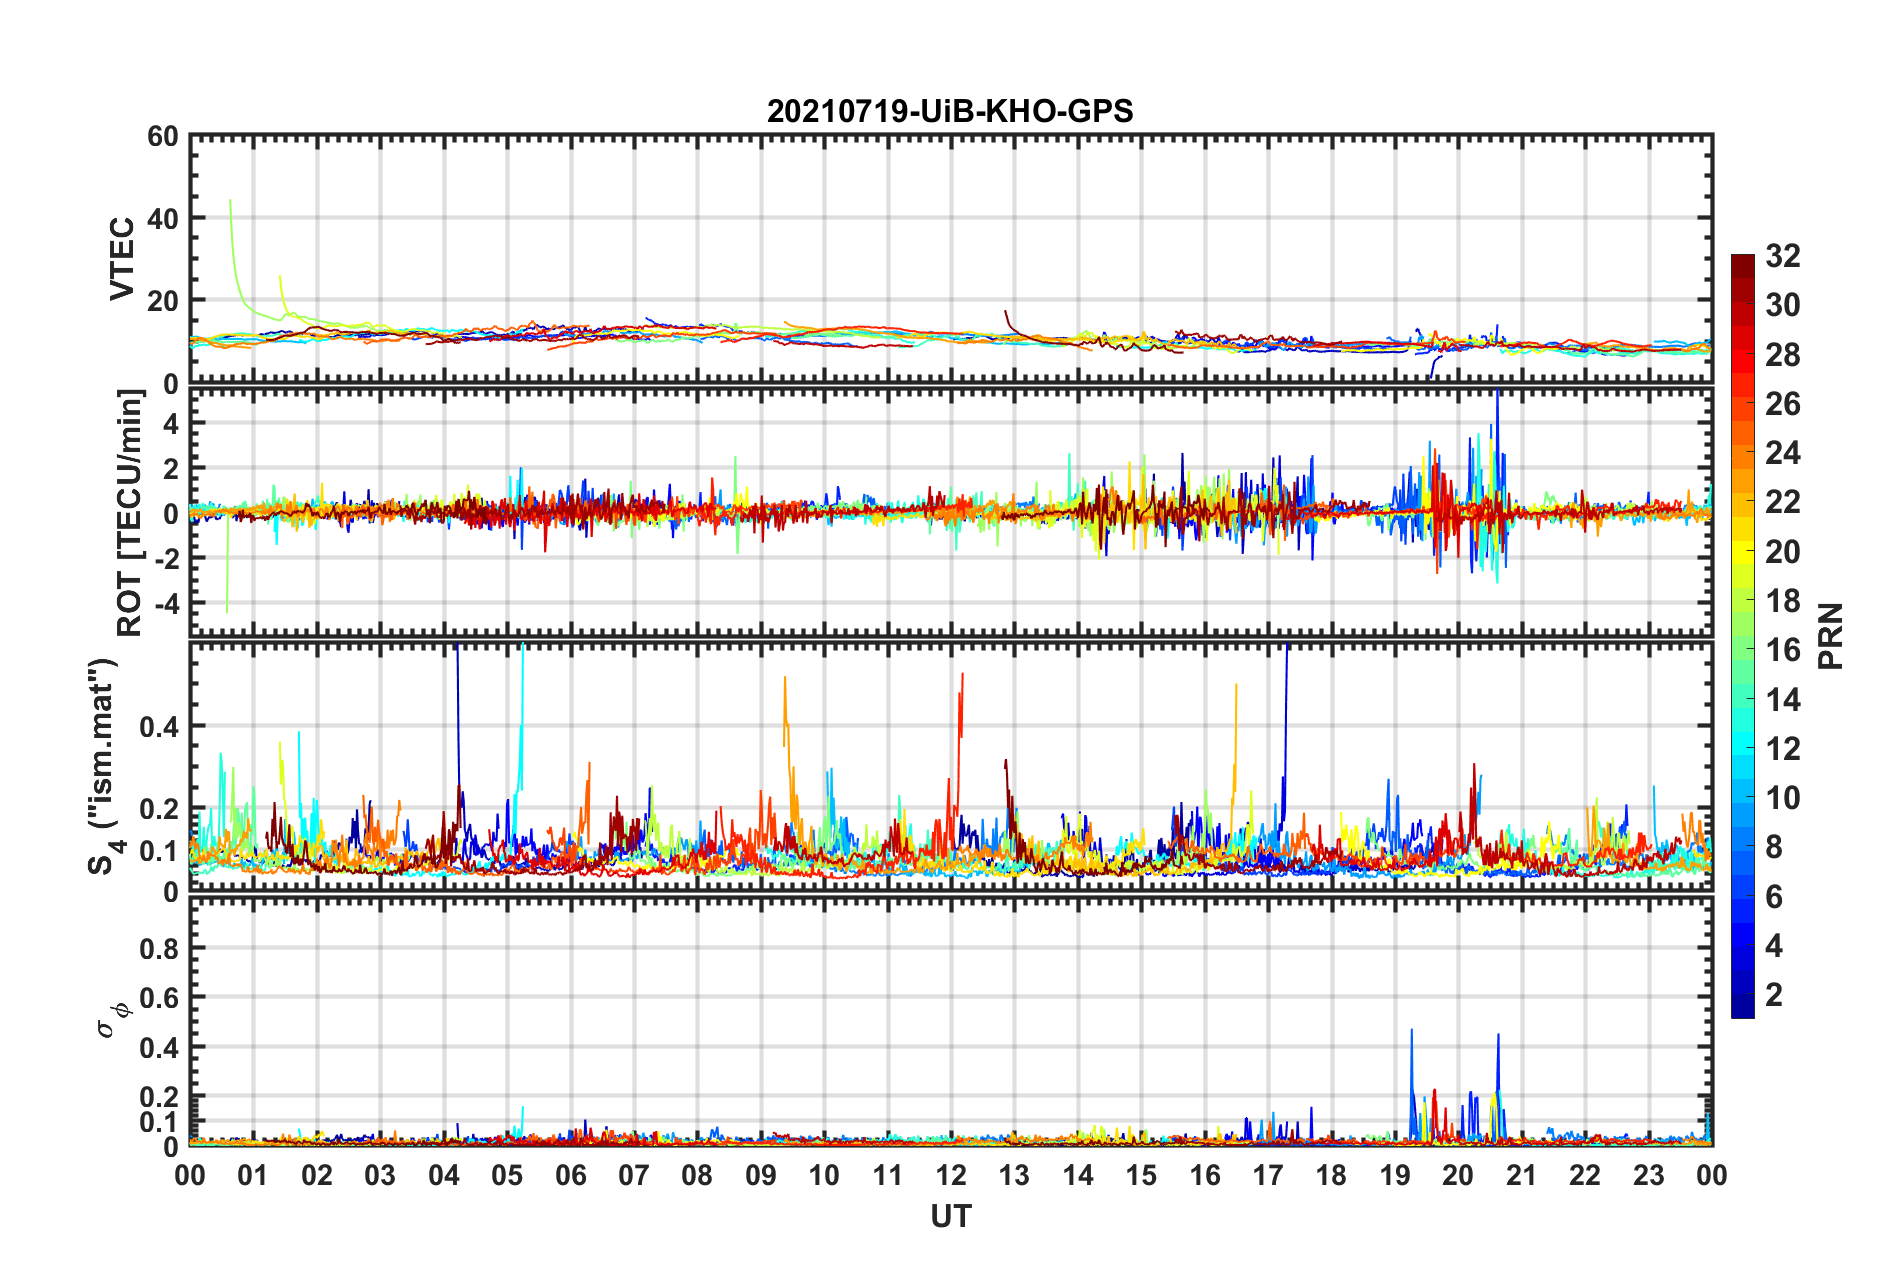This screenshot has width=1902, height=1272.
Task: Click the 10 tick on PRN colorbar
Action: pos(1782,798)
